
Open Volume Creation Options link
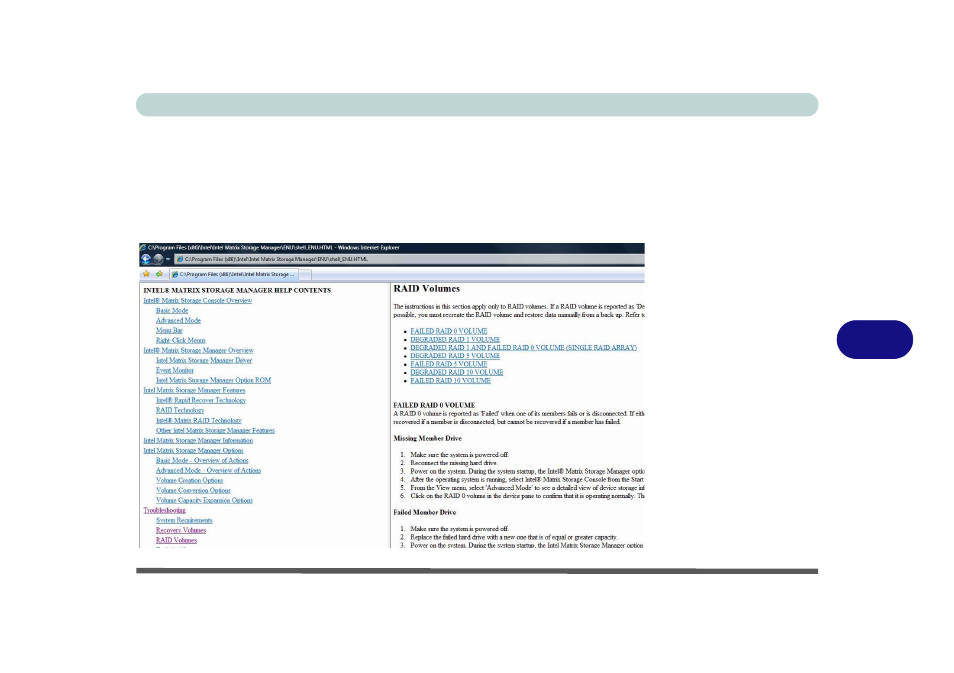pyautogui.click(x=189, y=481)
